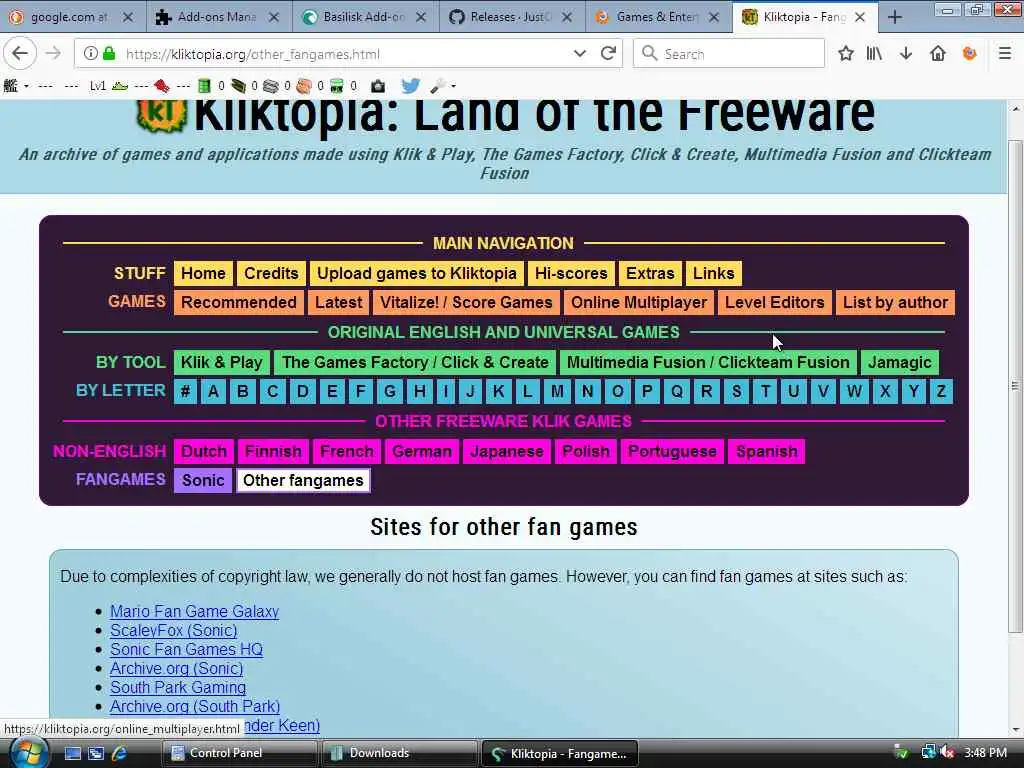Click the red repair icon in addon bar
Viewport: 1024px width, 768px height.
tap(162, 86)
